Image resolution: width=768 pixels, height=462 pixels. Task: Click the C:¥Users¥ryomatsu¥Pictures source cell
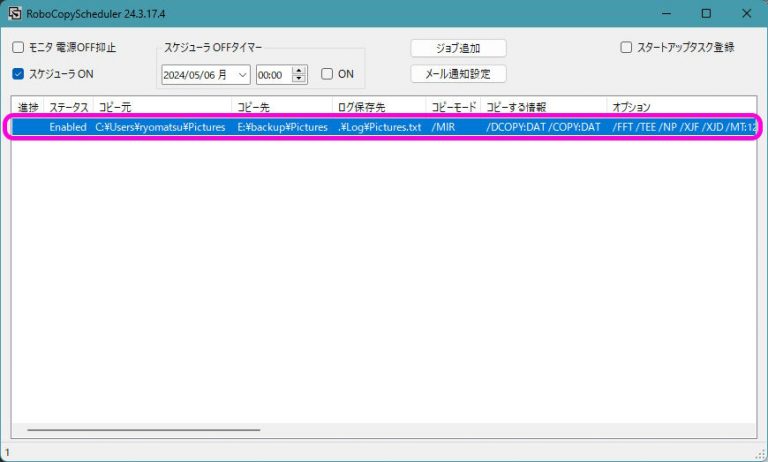pos(160,127)
